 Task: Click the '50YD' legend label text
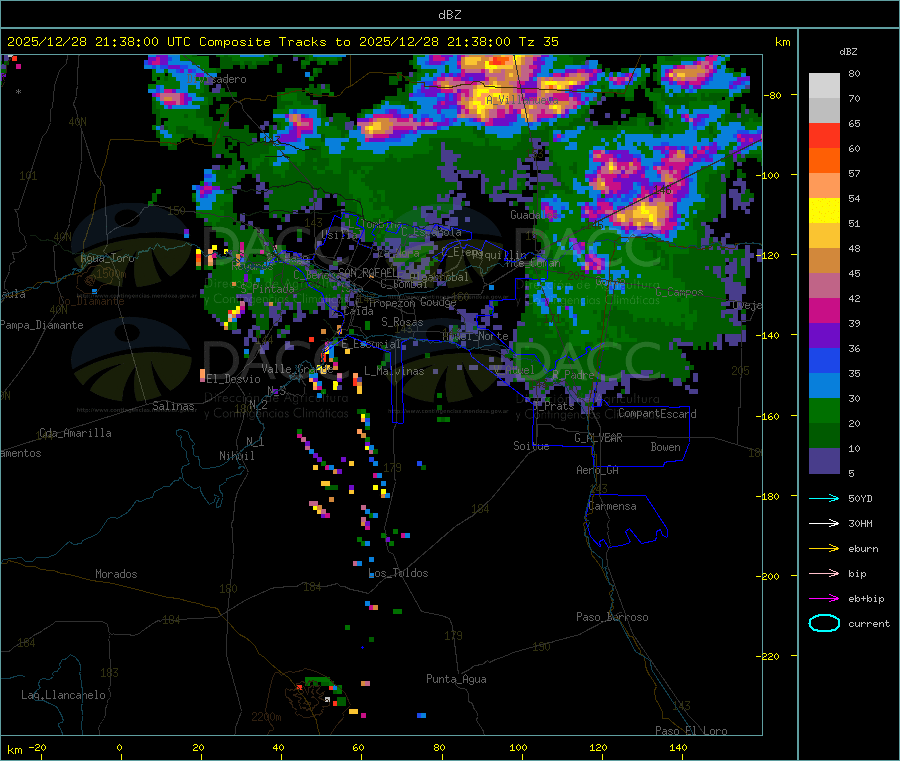860,498
